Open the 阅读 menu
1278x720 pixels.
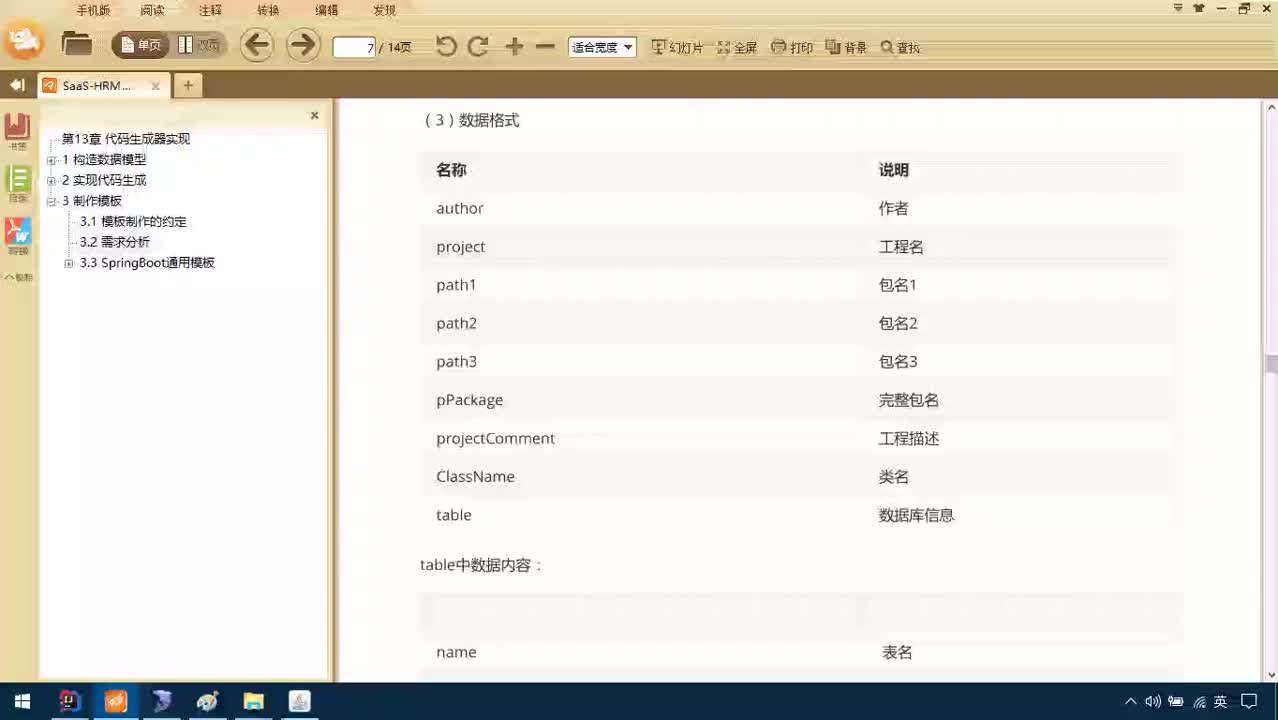pos(152,10)
